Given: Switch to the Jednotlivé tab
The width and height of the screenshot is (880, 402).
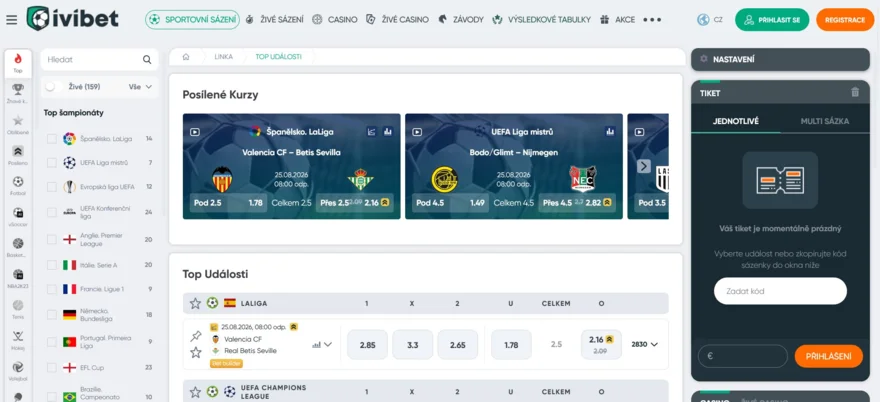Looking at the screenshot, I should point(736,121).
